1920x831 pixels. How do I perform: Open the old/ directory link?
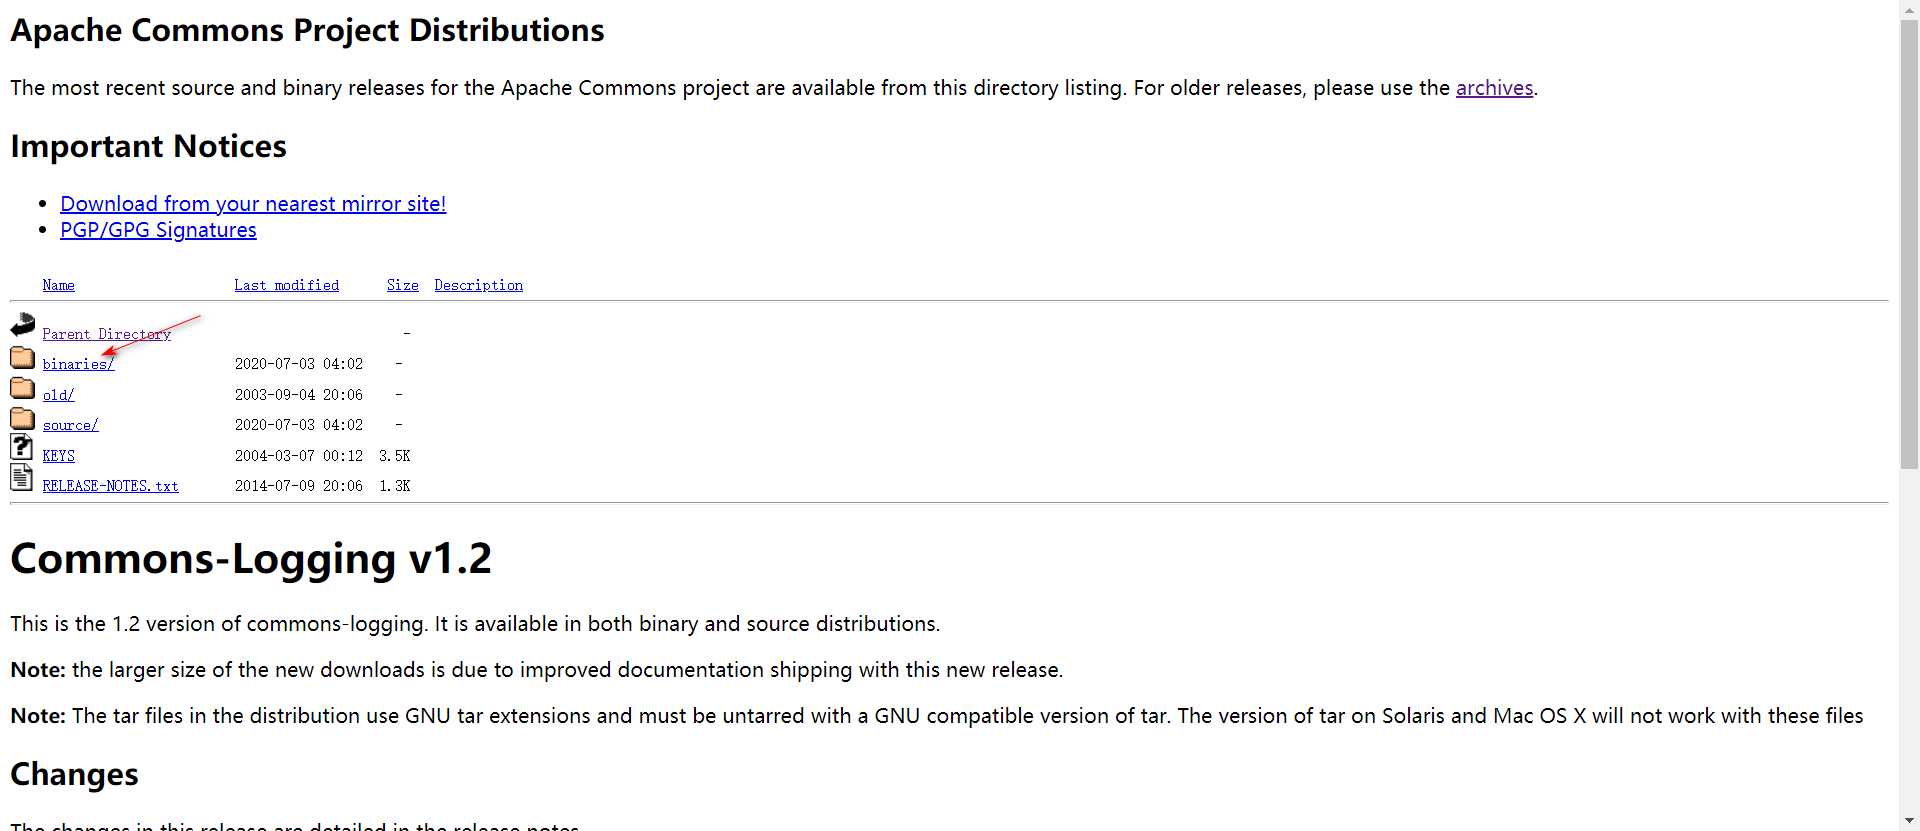pyautogui.click(x=58, y=395)
